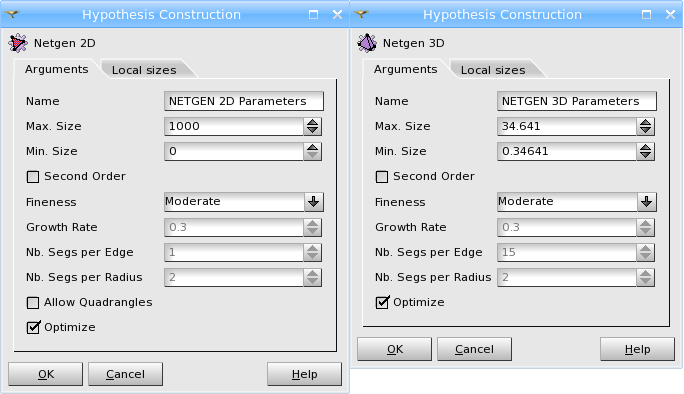
Task: Click the Netgen 3D pyramid icon
Action: (x=367, y=43)
